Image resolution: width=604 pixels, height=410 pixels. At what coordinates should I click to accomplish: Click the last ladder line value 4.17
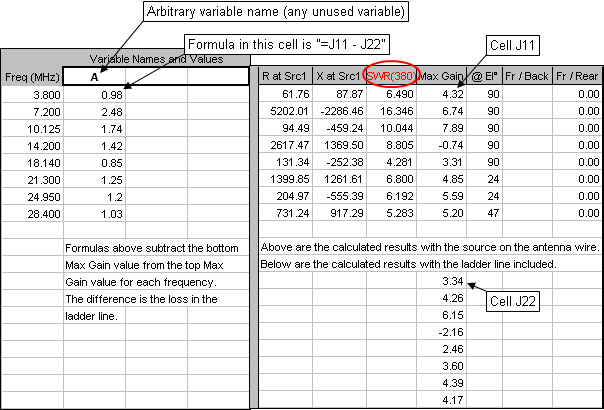440,402
